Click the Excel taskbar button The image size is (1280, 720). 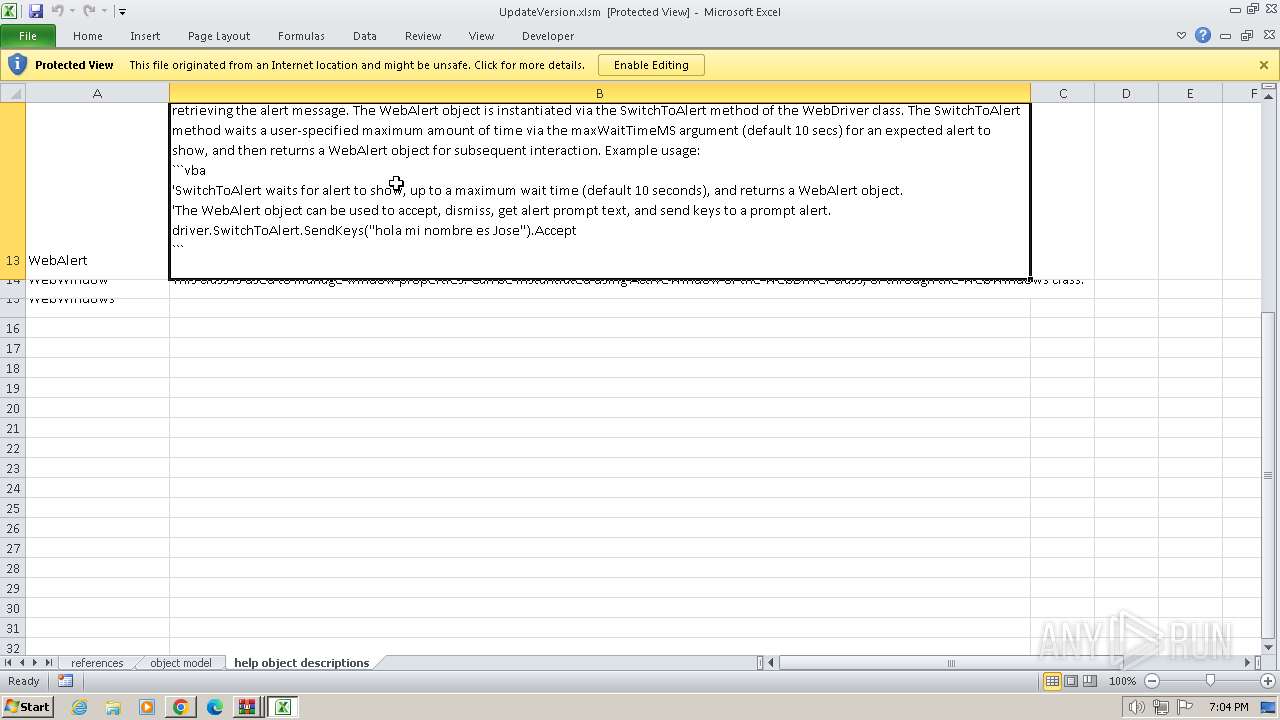pyautogui.click(x=282, y=707)
